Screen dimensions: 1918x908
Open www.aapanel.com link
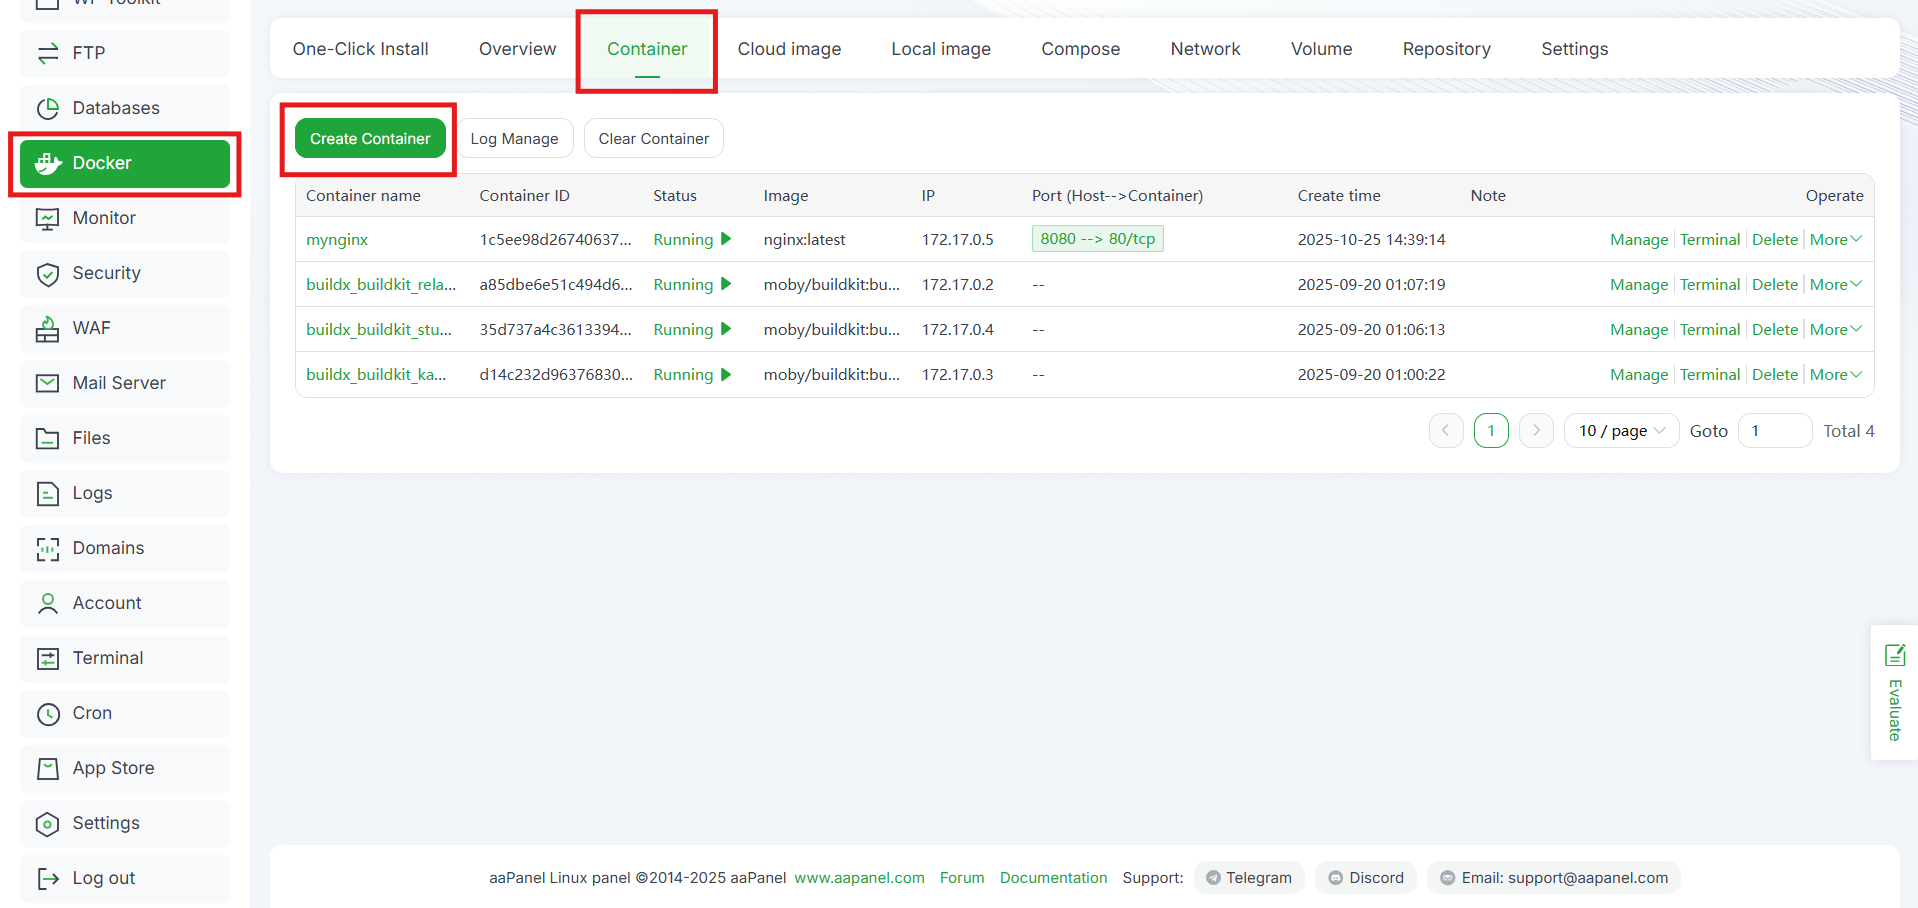859,878
